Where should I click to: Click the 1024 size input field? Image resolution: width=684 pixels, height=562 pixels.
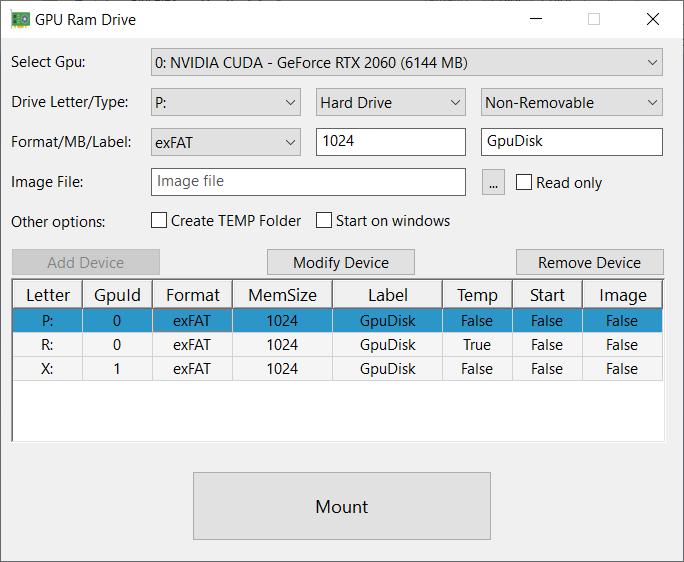(390, 142)
